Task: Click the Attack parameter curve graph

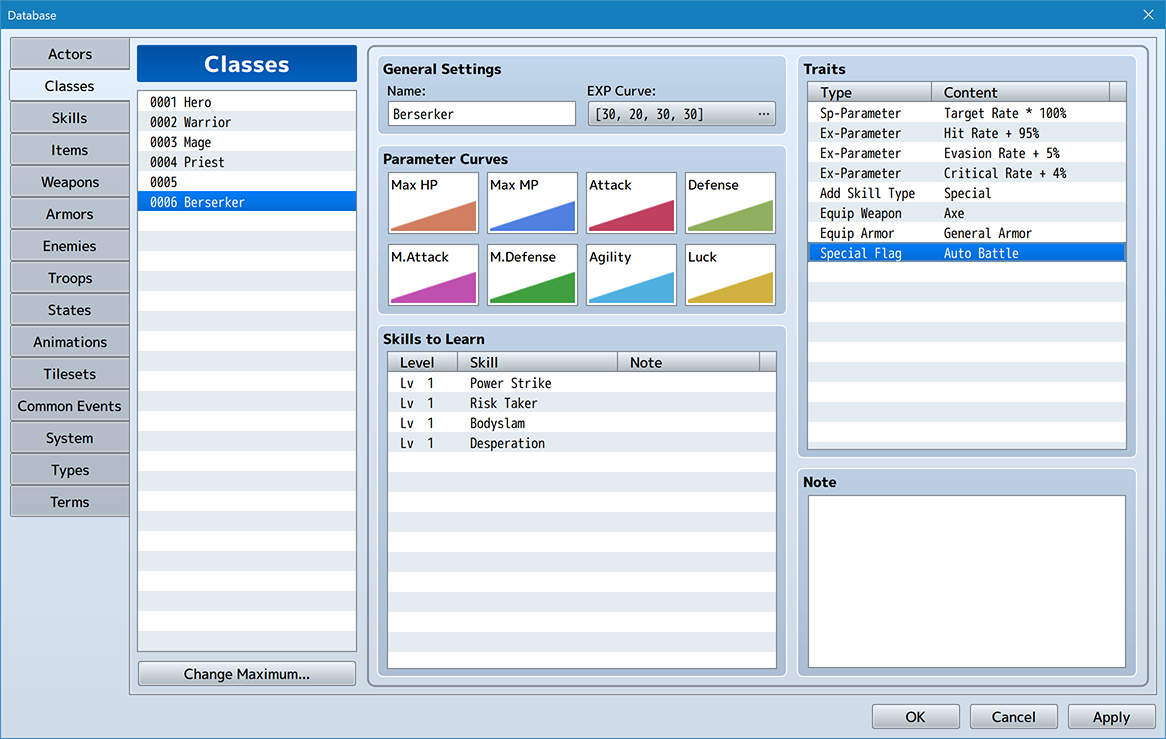Action: 631,203
